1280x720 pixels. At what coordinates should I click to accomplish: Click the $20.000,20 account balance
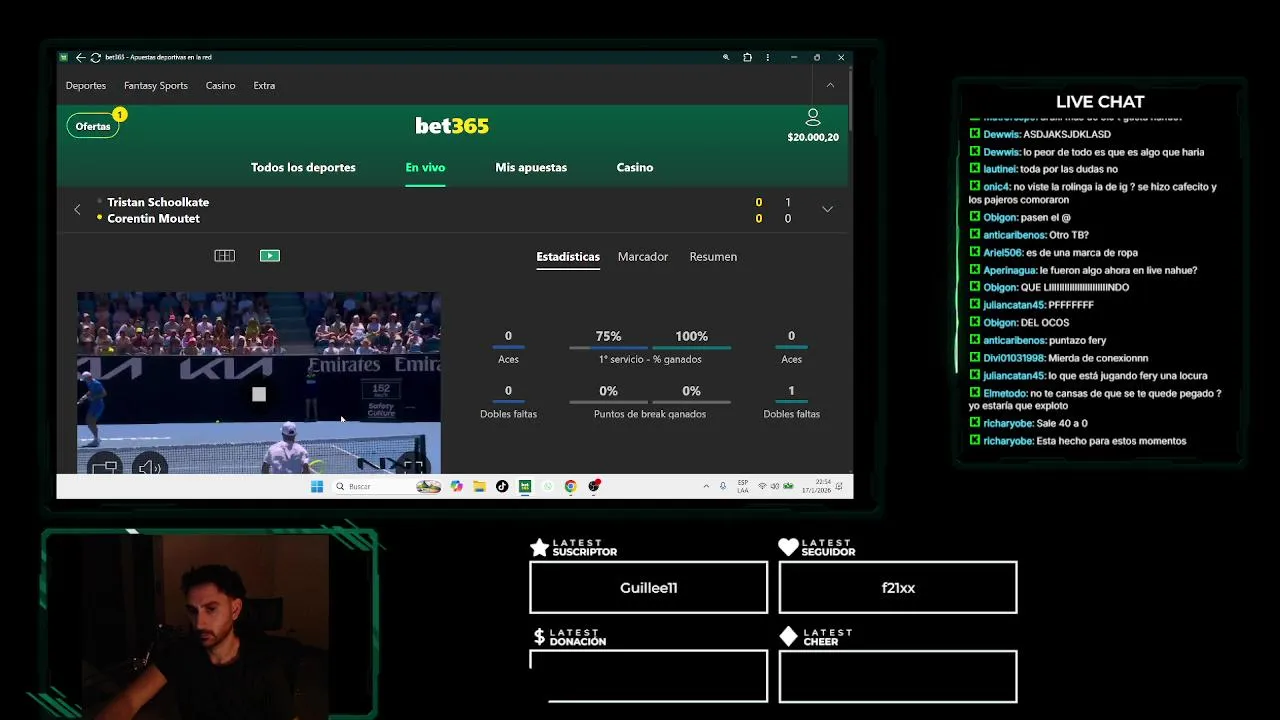tap(813, 137)
